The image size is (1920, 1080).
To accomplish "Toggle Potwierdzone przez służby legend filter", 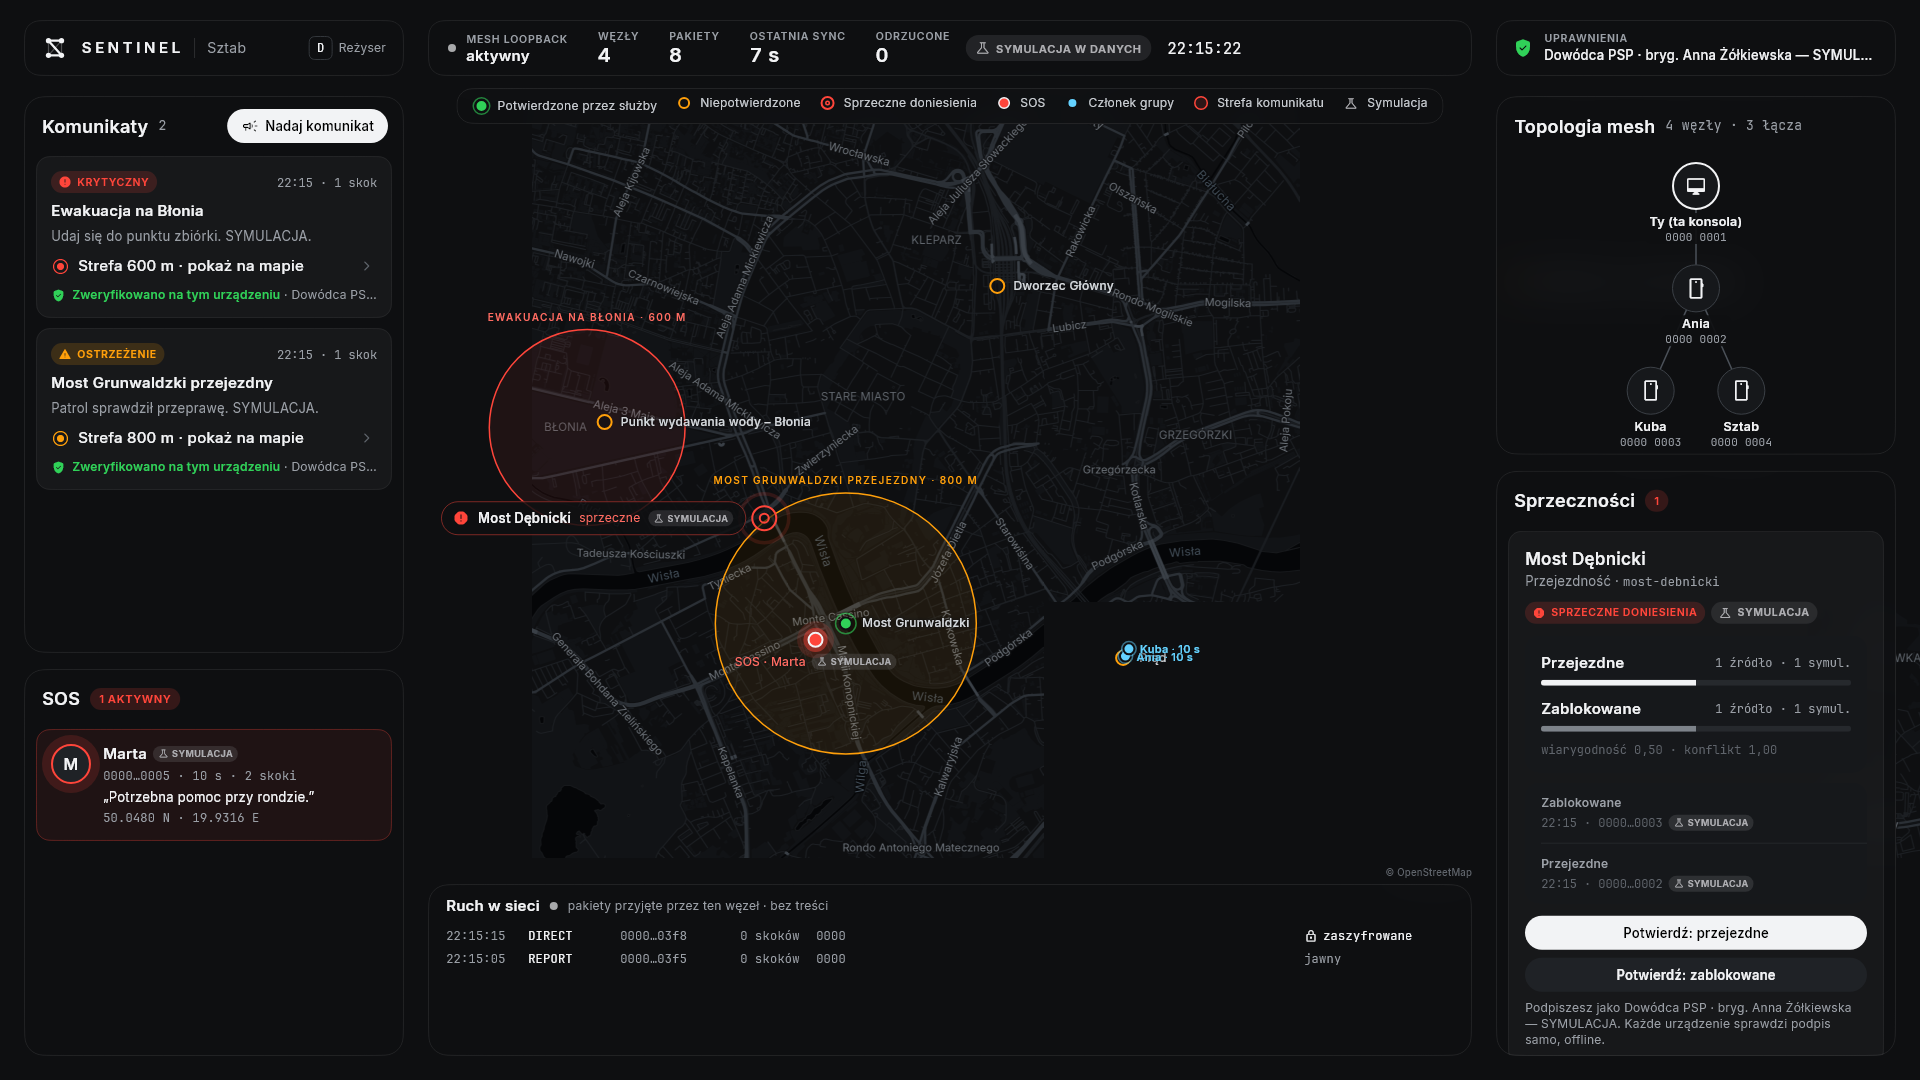I will point(565,106).
